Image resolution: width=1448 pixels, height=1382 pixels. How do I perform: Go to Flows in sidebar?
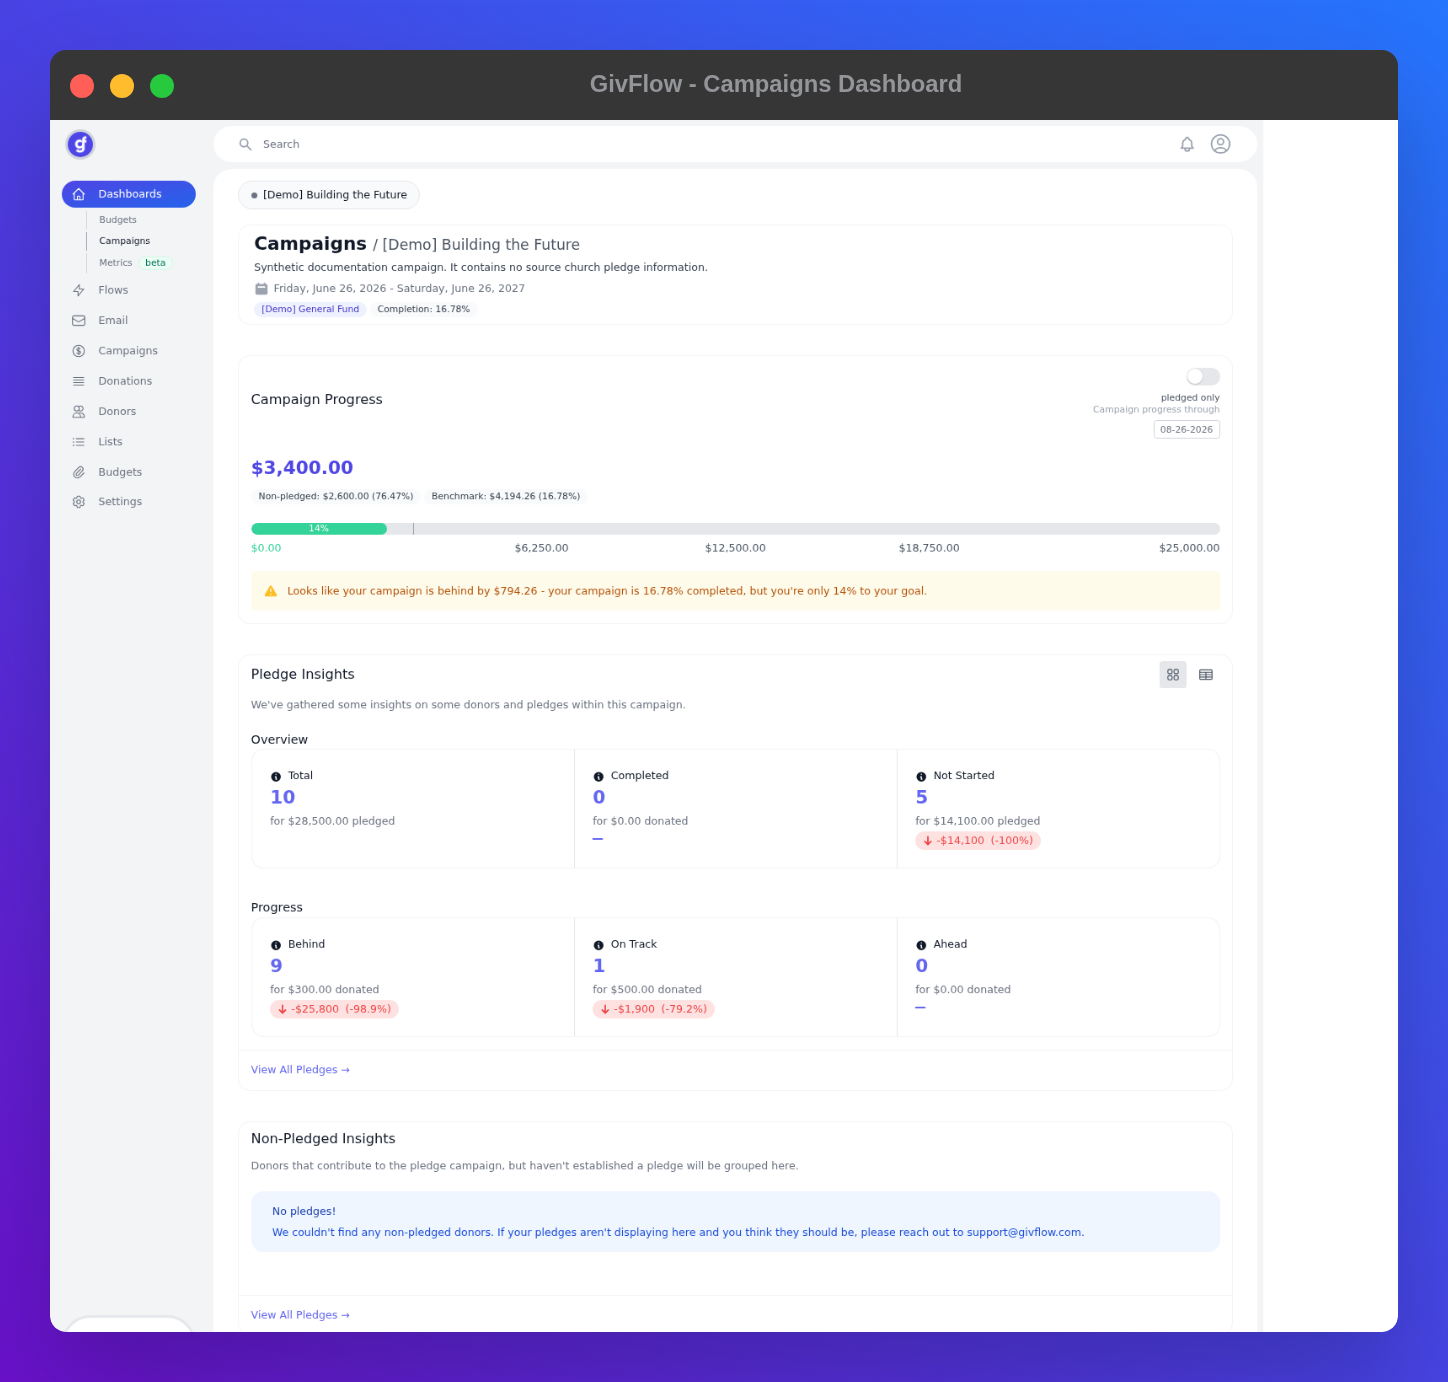(x=113, y=290)
